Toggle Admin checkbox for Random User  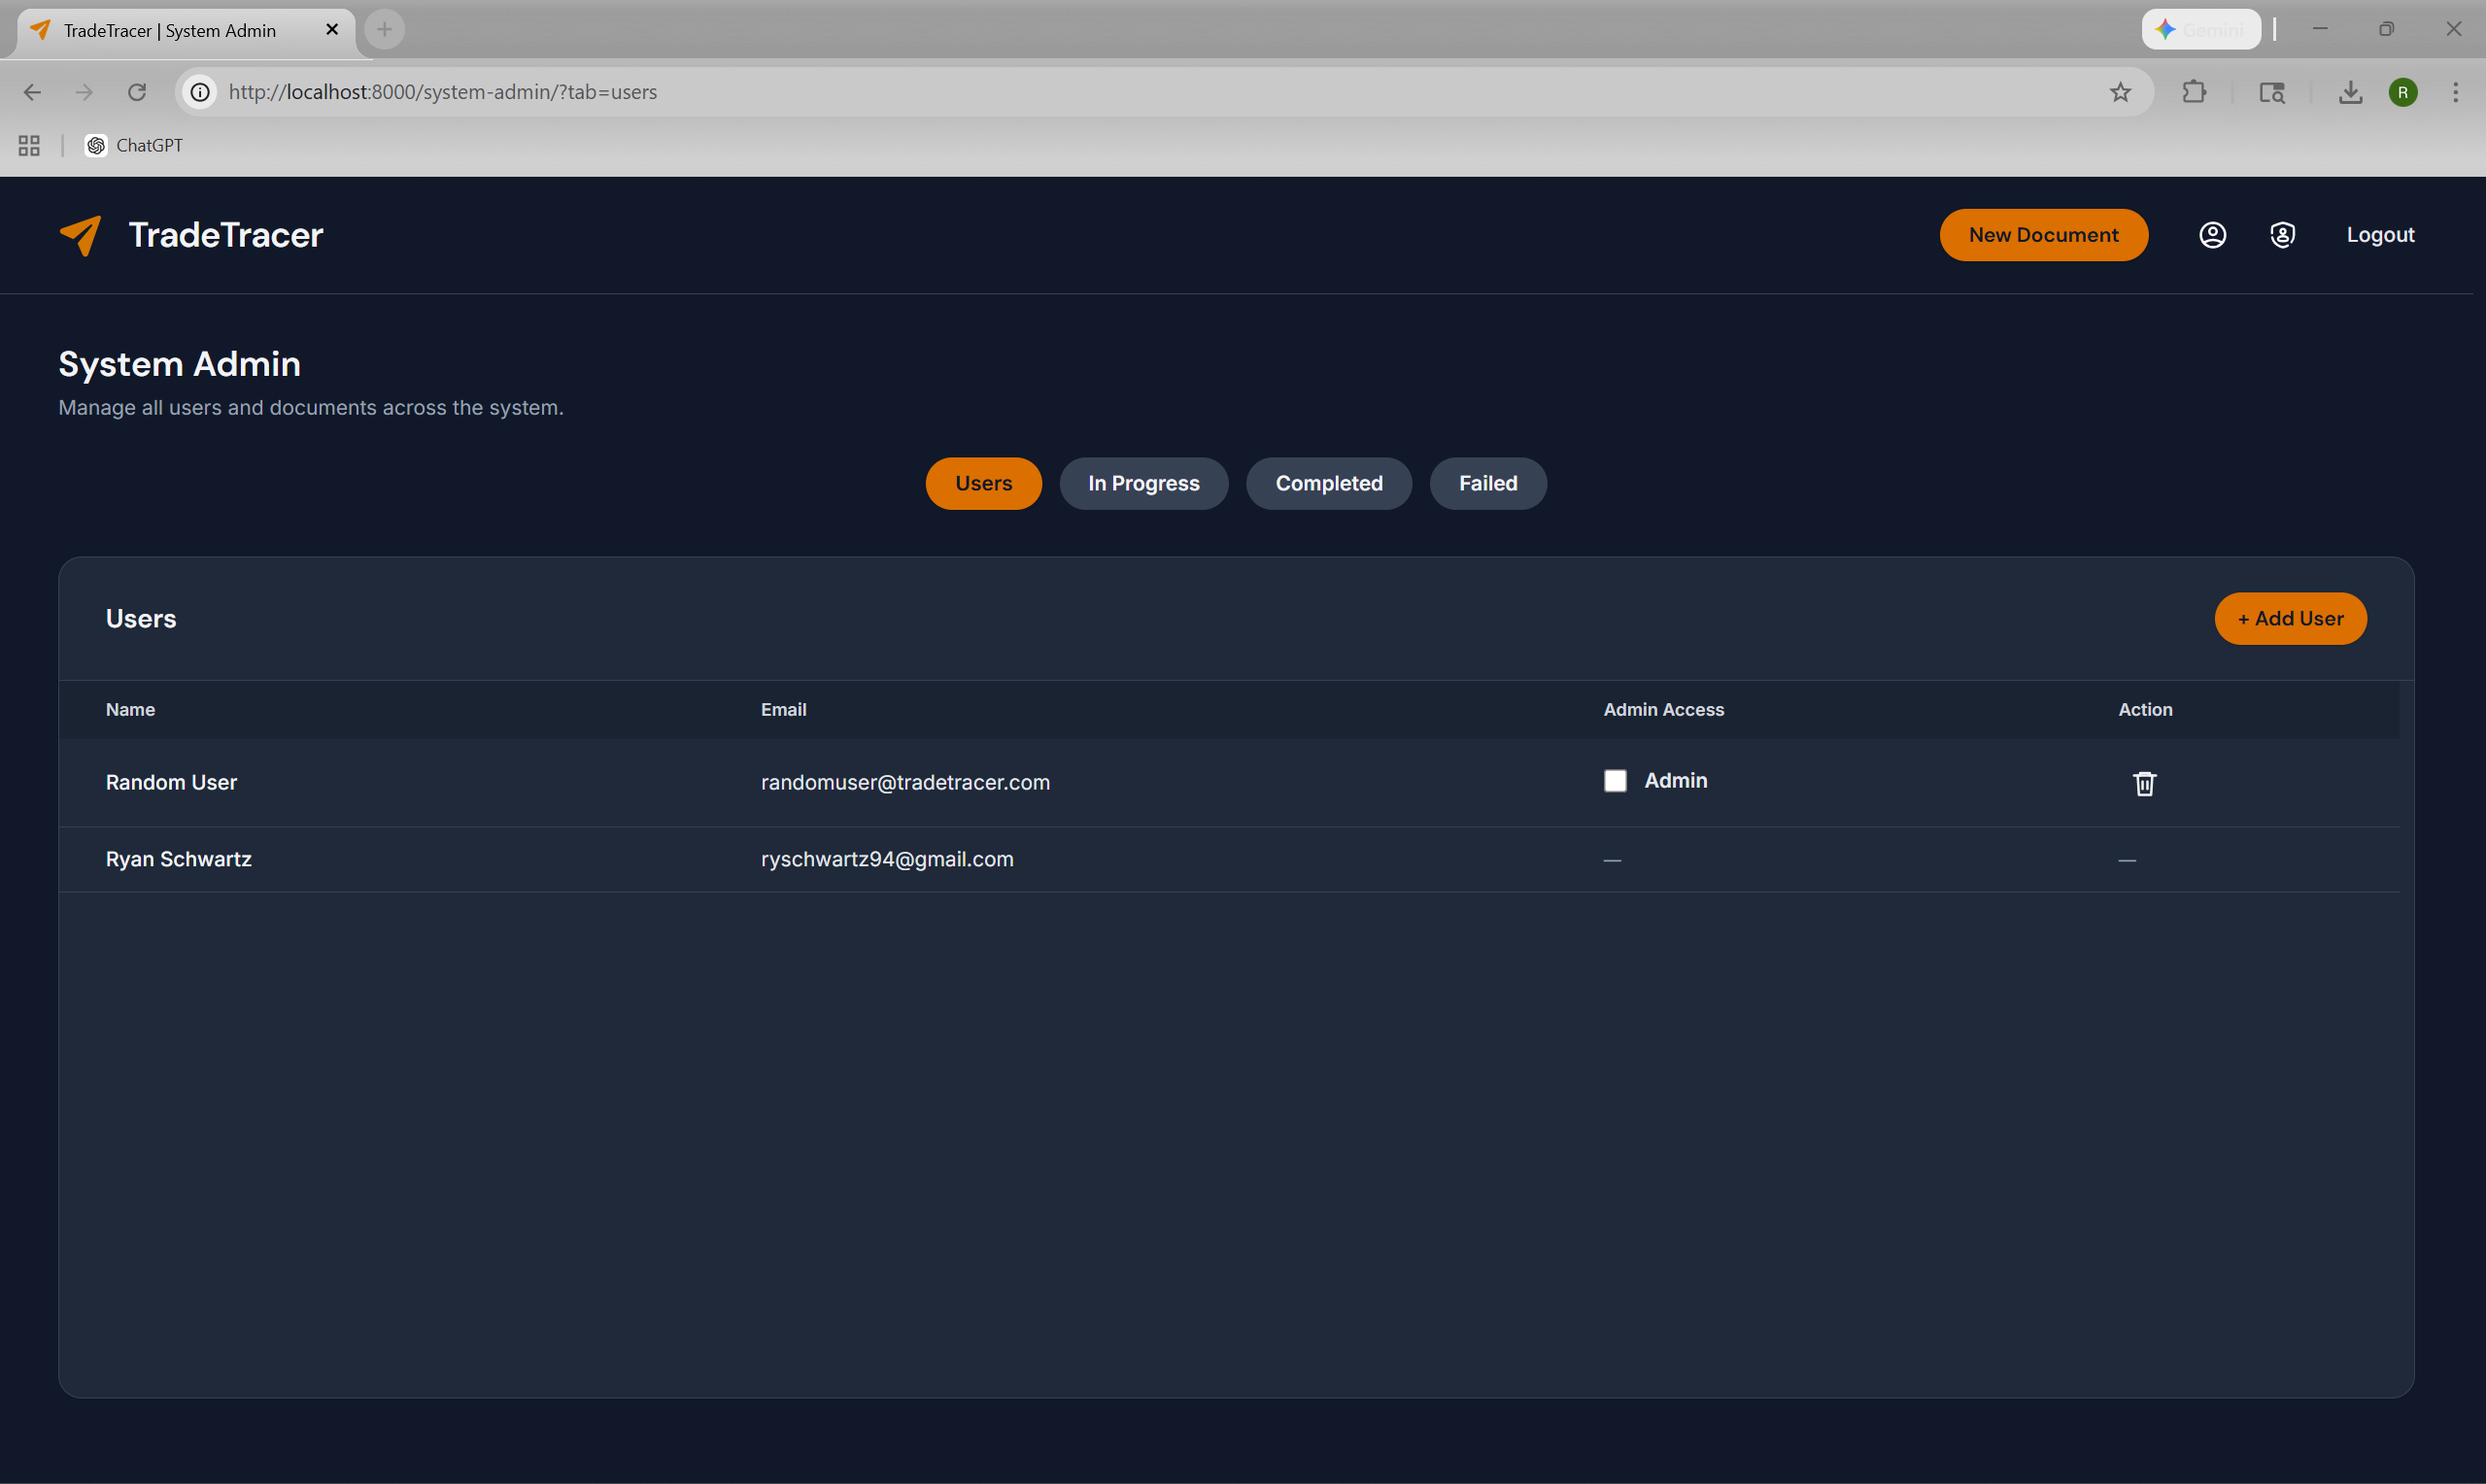click(x=1615, y=781)
